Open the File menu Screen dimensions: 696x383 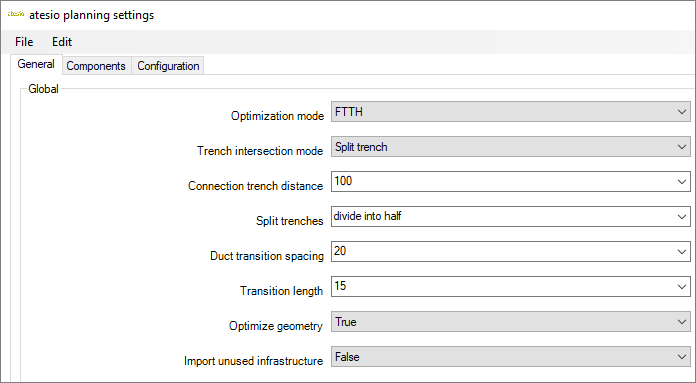pos(24,42)
